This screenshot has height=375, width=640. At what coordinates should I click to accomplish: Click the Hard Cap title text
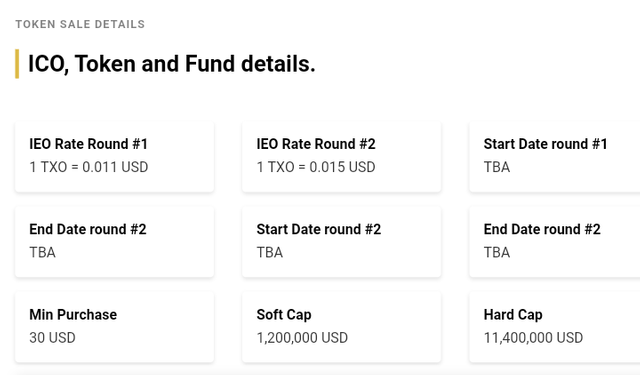pyautogui.click(x=513, y=315)
